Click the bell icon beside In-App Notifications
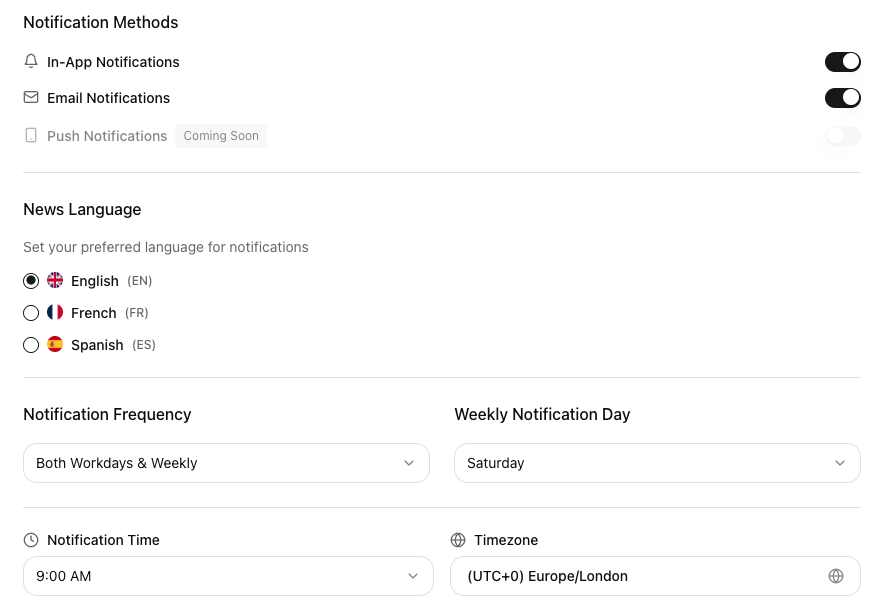This screenshot has width=883, height=608. point(31,62)
